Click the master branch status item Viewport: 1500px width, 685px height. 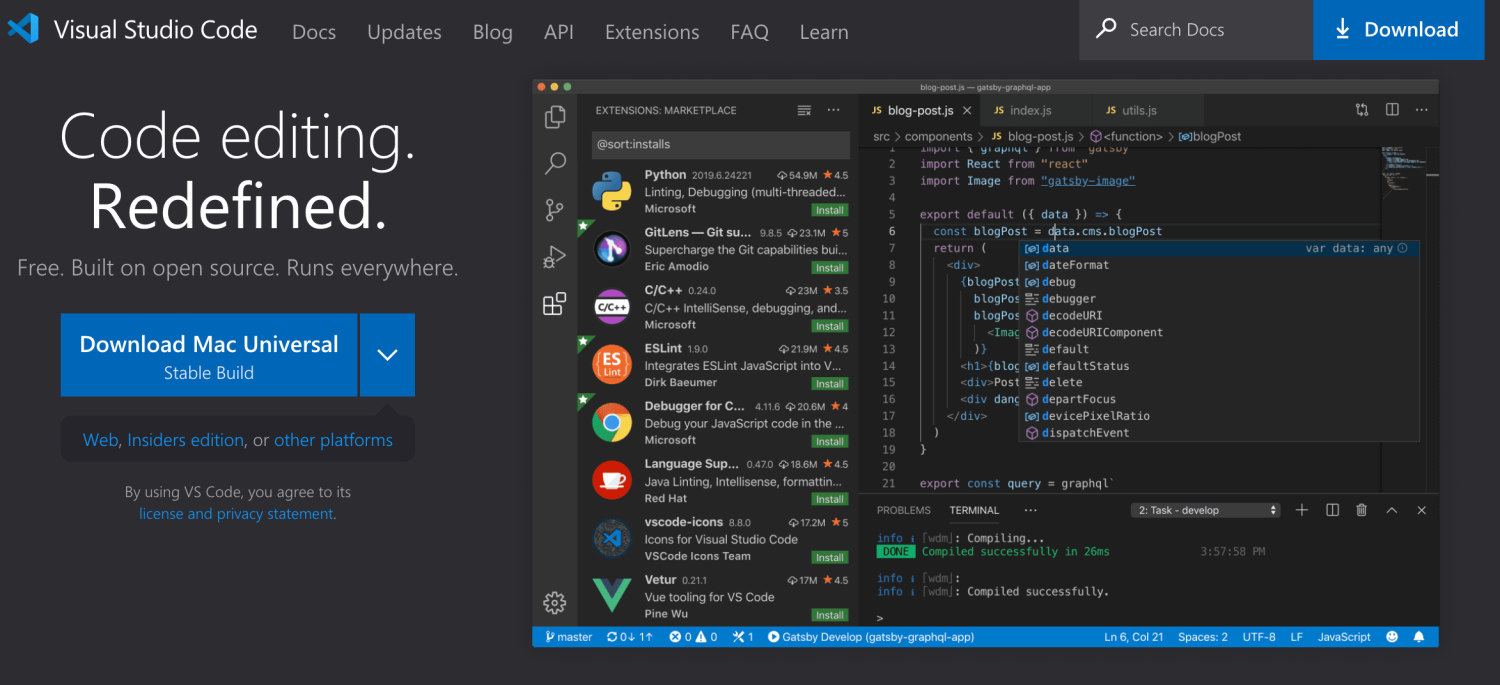coord(568,637)
